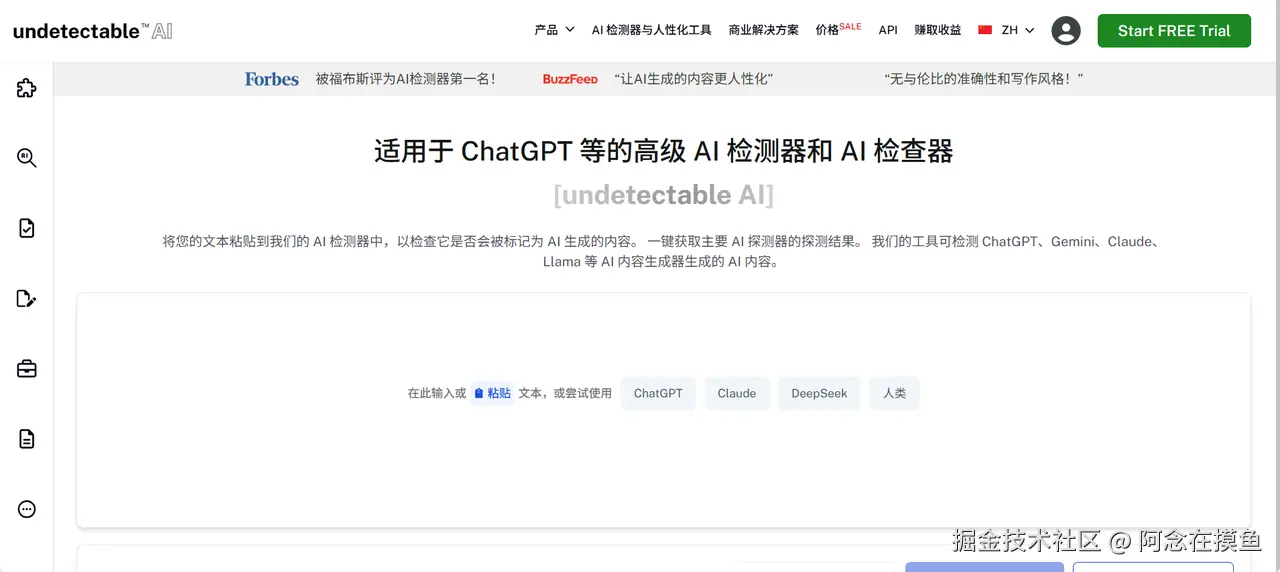1280x572 pixels.
Task: Click the 无与伦比的准确性和写作风格 quote
Action: 984,79
